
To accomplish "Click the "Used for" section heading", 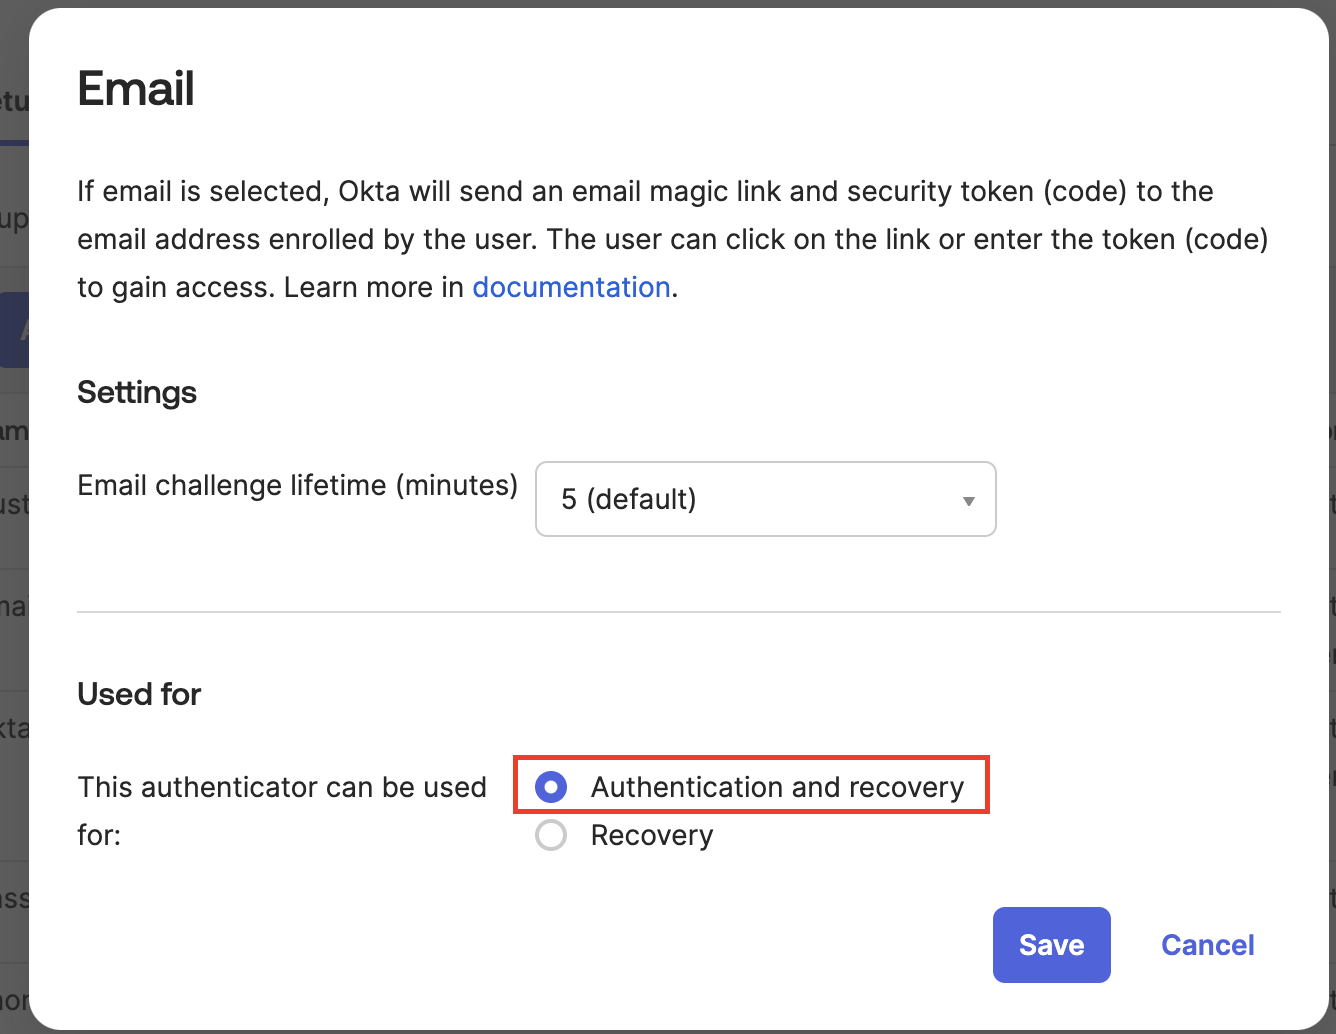I will tap(139, 694).
